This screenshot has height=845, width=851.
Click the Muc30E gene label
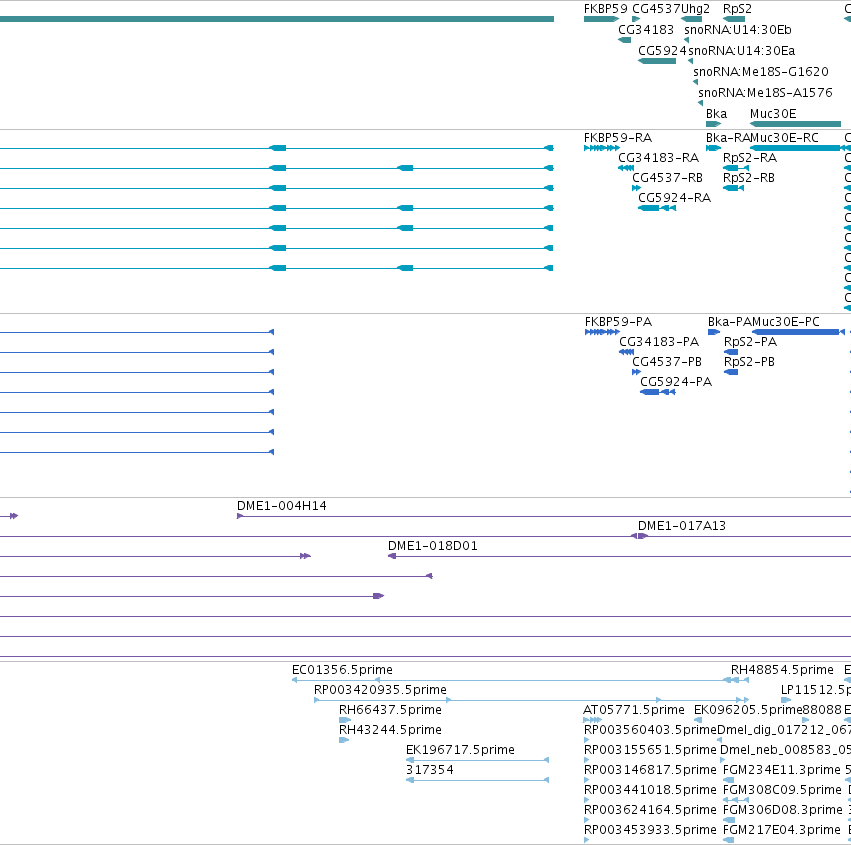coord(773,114)
